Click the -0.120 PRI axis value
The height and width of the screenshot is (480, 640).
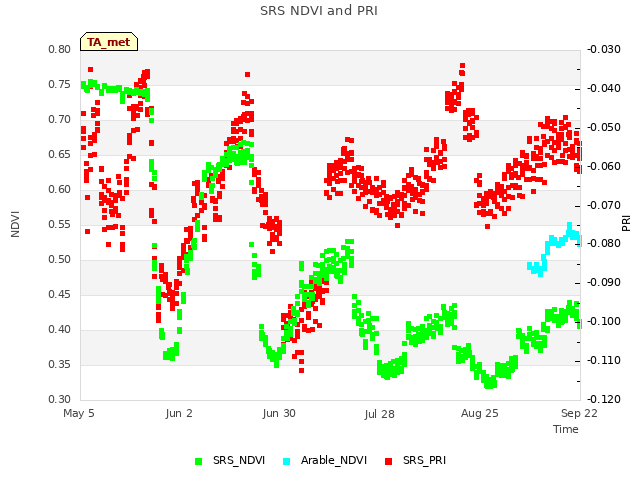[x=604, y=400]
